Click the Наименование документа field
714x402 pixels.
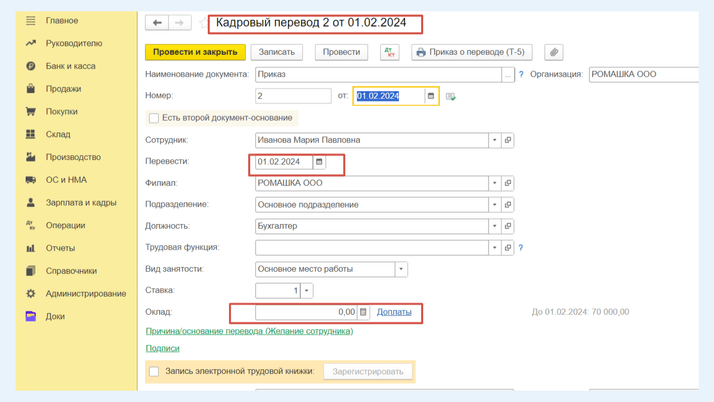[378, 74]
